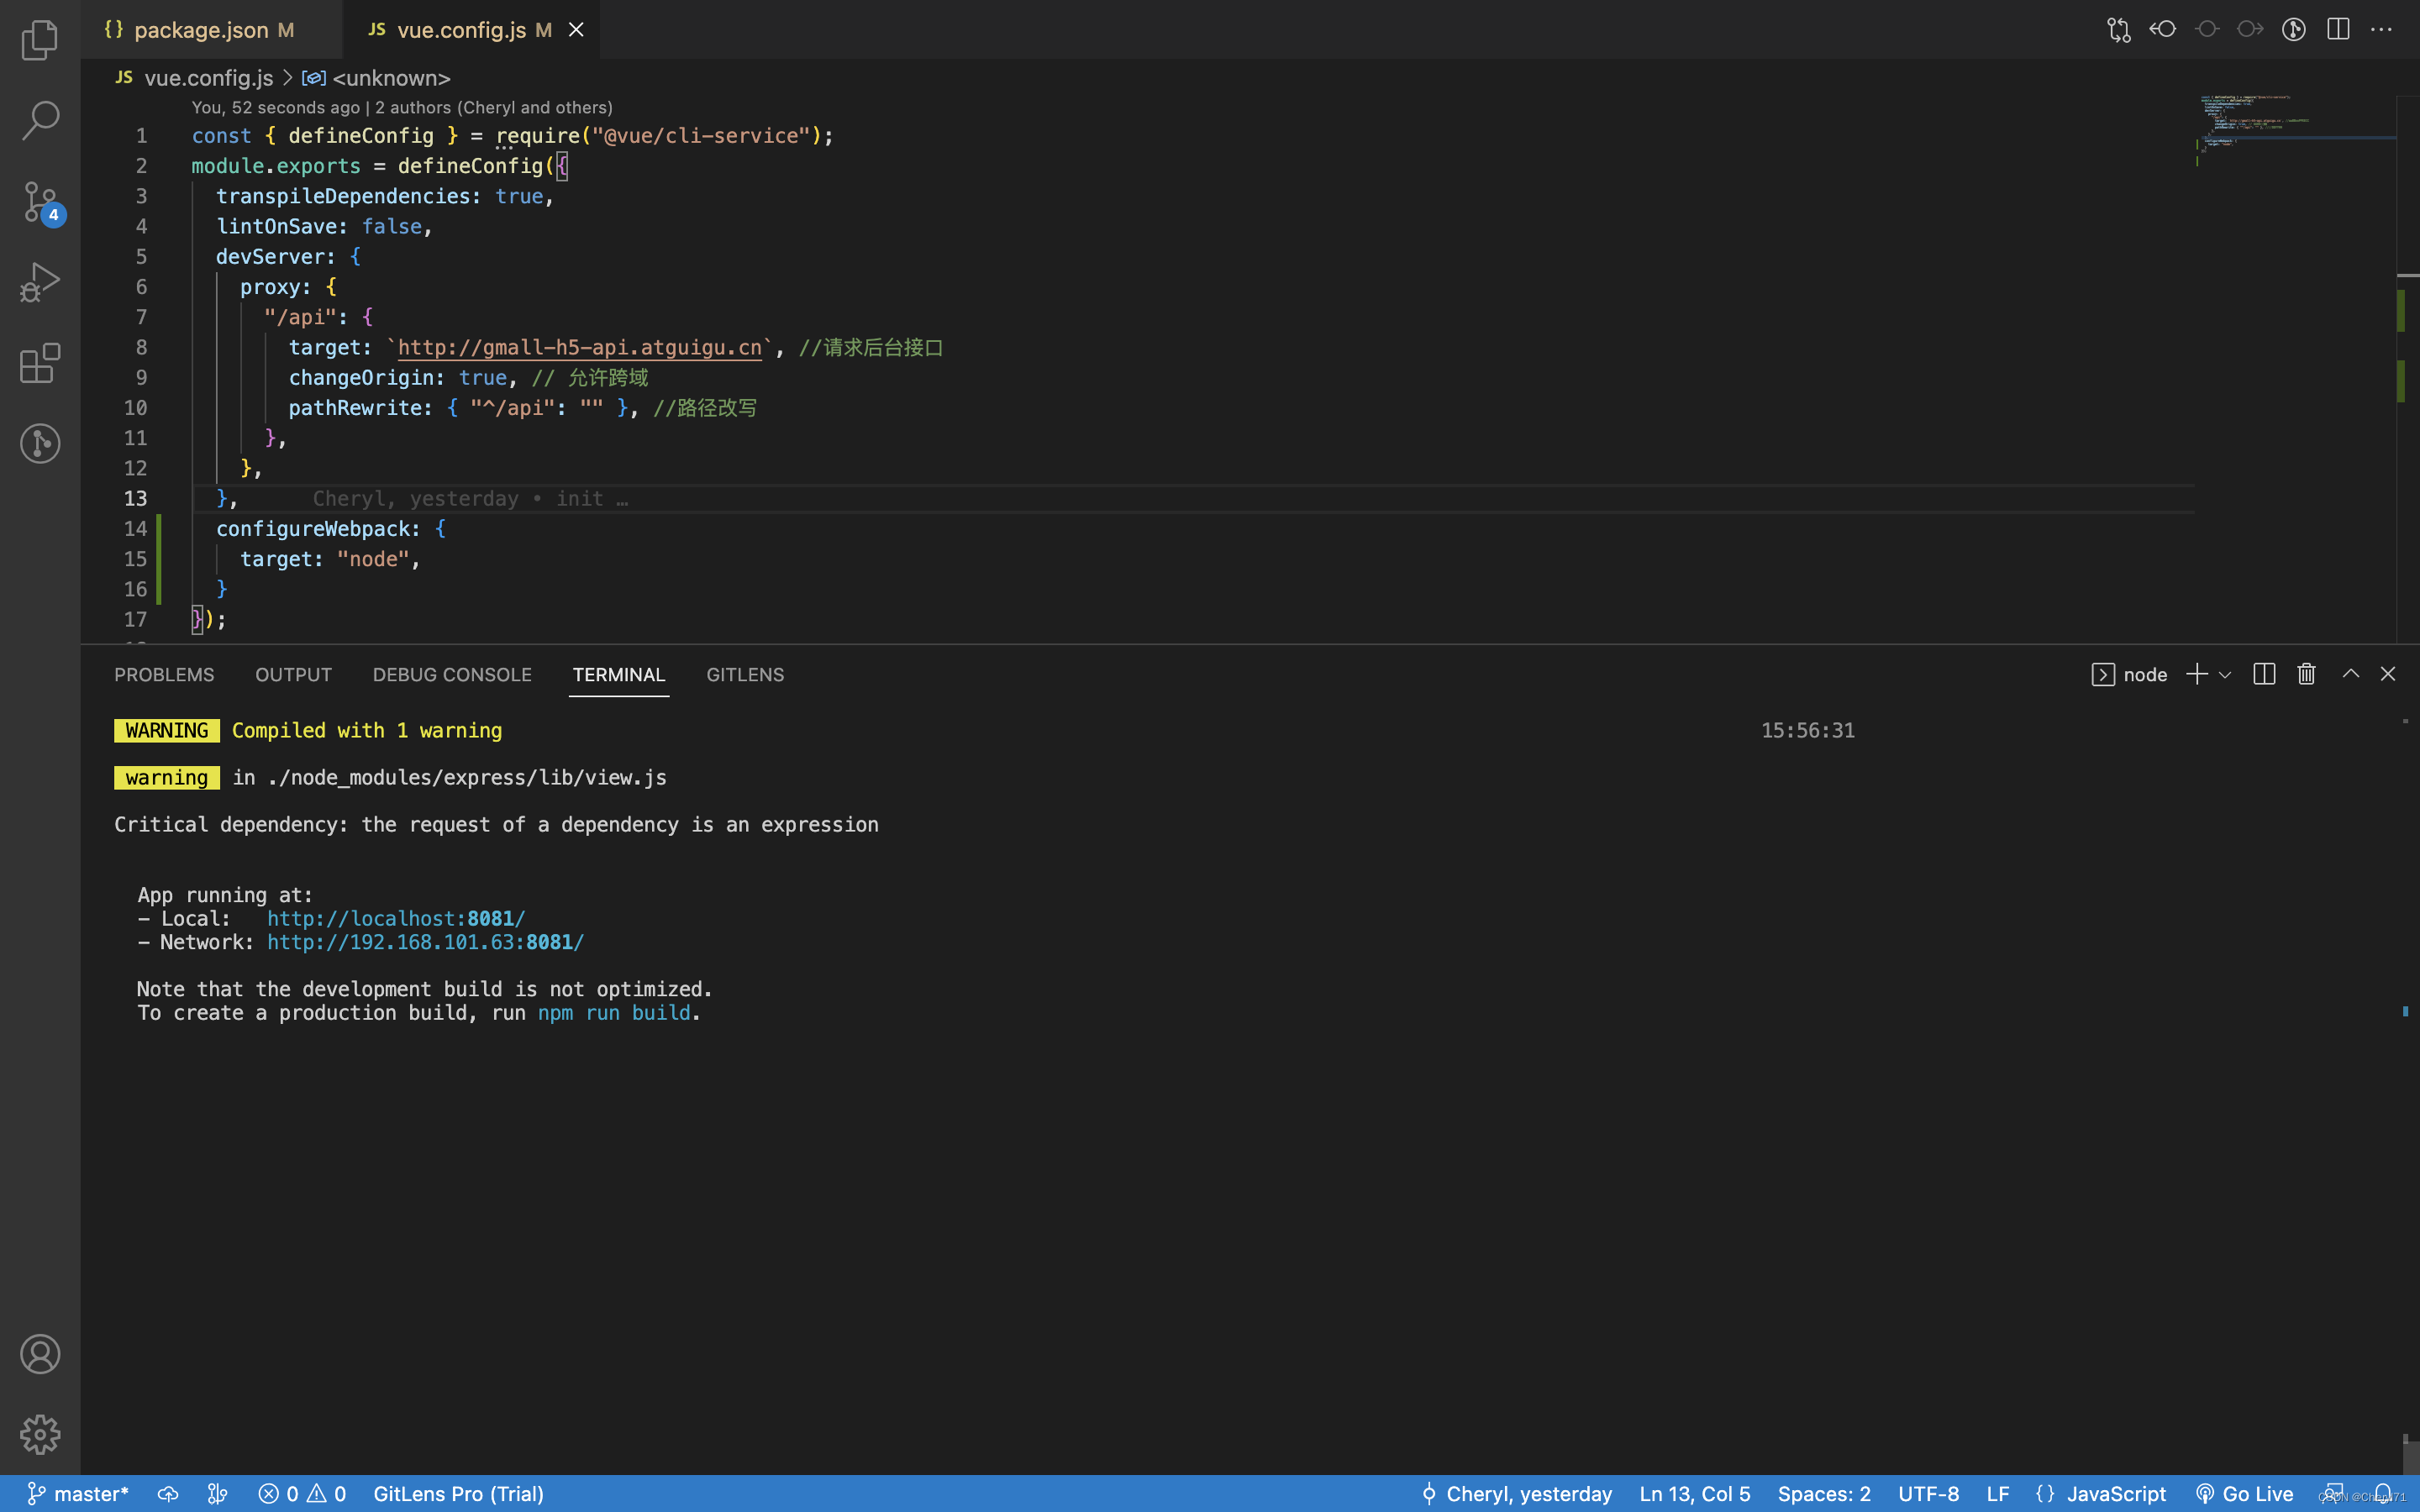Kill terminal with trash icon

click(x=2306, y=675)
